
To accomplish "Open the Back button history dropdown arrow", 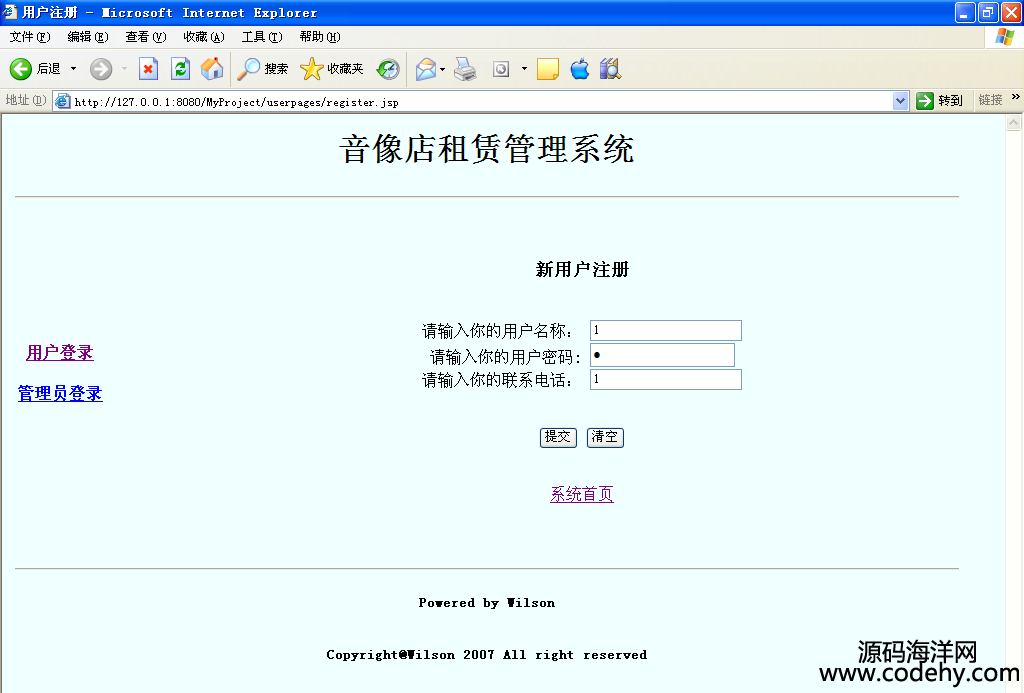I will (73, 69).
